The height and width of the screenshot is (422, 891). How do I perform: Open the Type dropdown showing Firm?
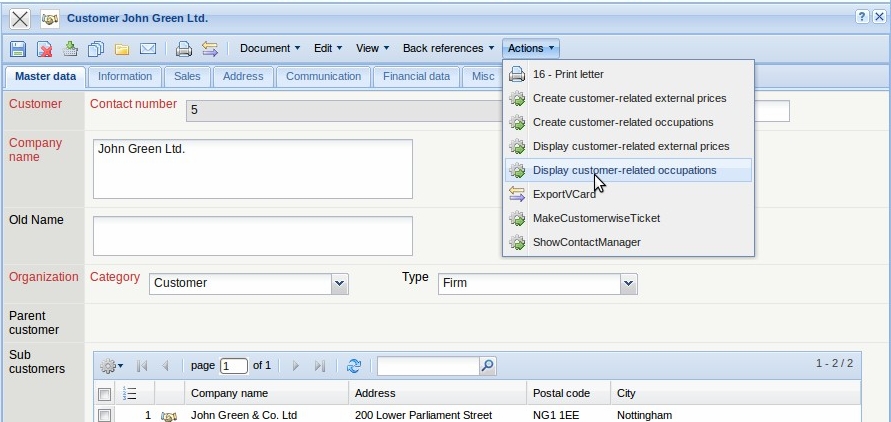click(628, 284)
